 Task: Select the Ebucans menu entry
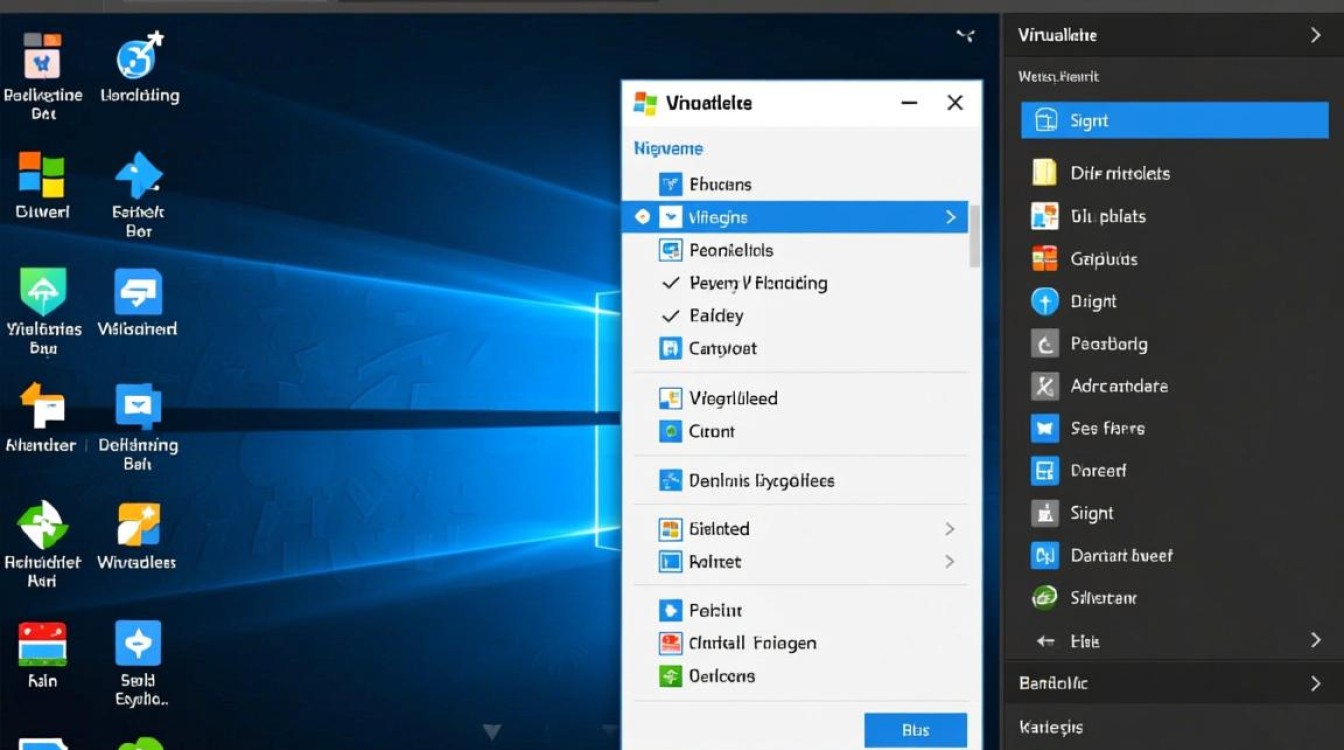(720, 184)
